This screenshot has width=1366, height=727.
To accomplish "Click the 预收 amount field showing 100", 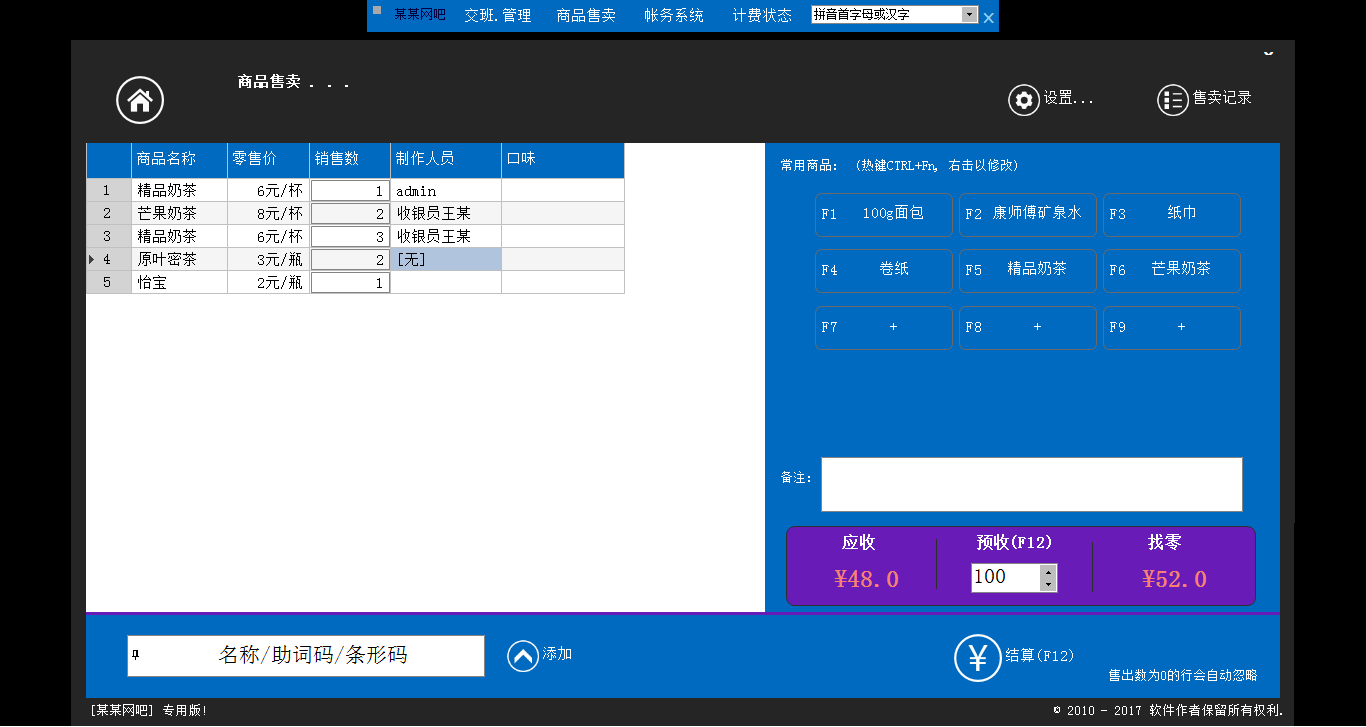I will click(x=1006, y=577).
